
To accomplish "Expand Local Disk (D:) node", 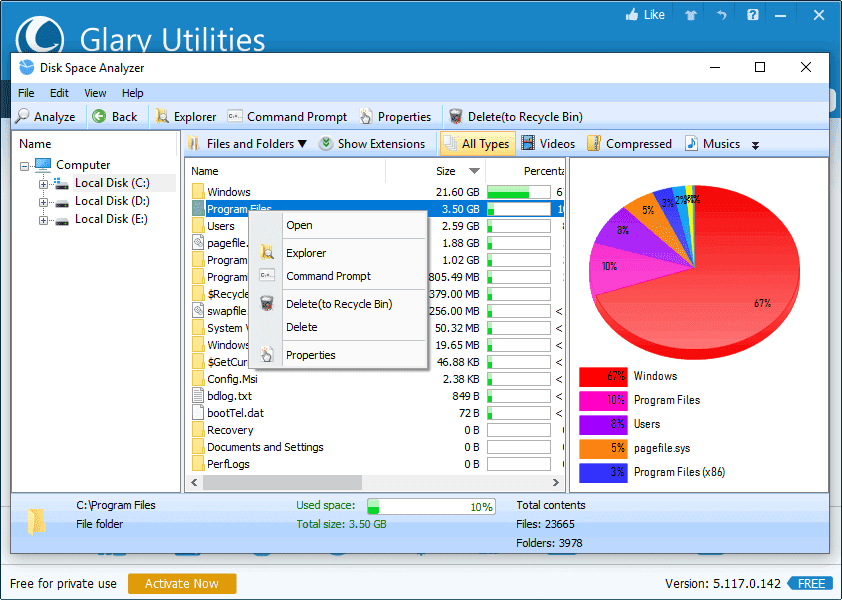I will (x=43, y=203).
